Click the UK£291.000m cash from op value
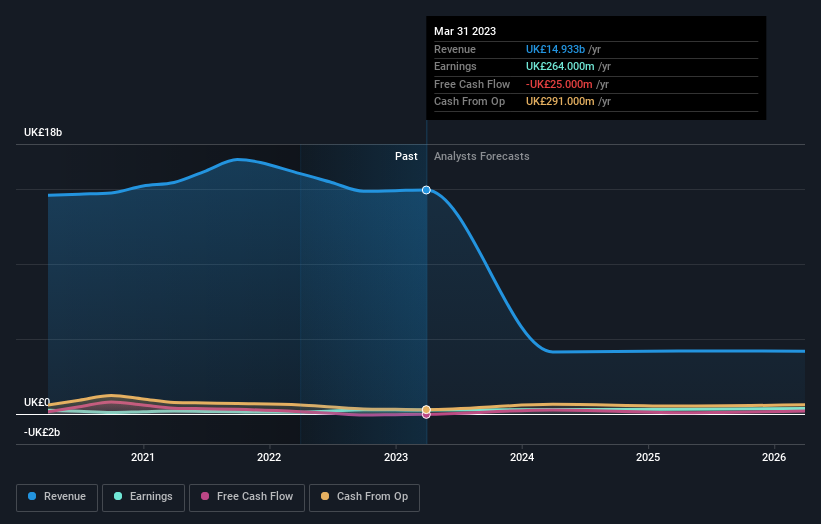Screen dimensions: 821x524 point(560,102)
